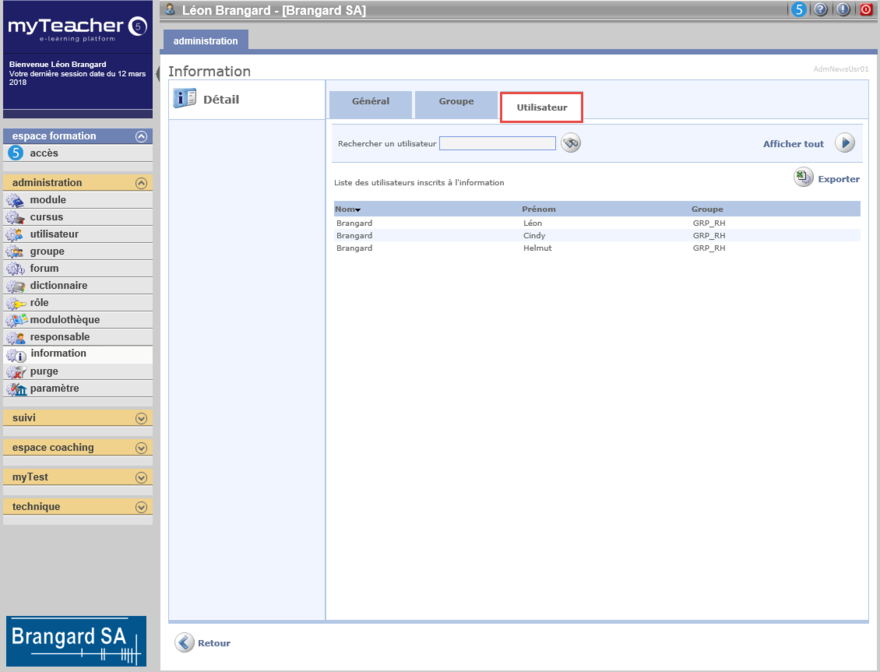This screenshot has height=672, width=880.
Task: Expand the espace coaching section
Action: (141, 448)
